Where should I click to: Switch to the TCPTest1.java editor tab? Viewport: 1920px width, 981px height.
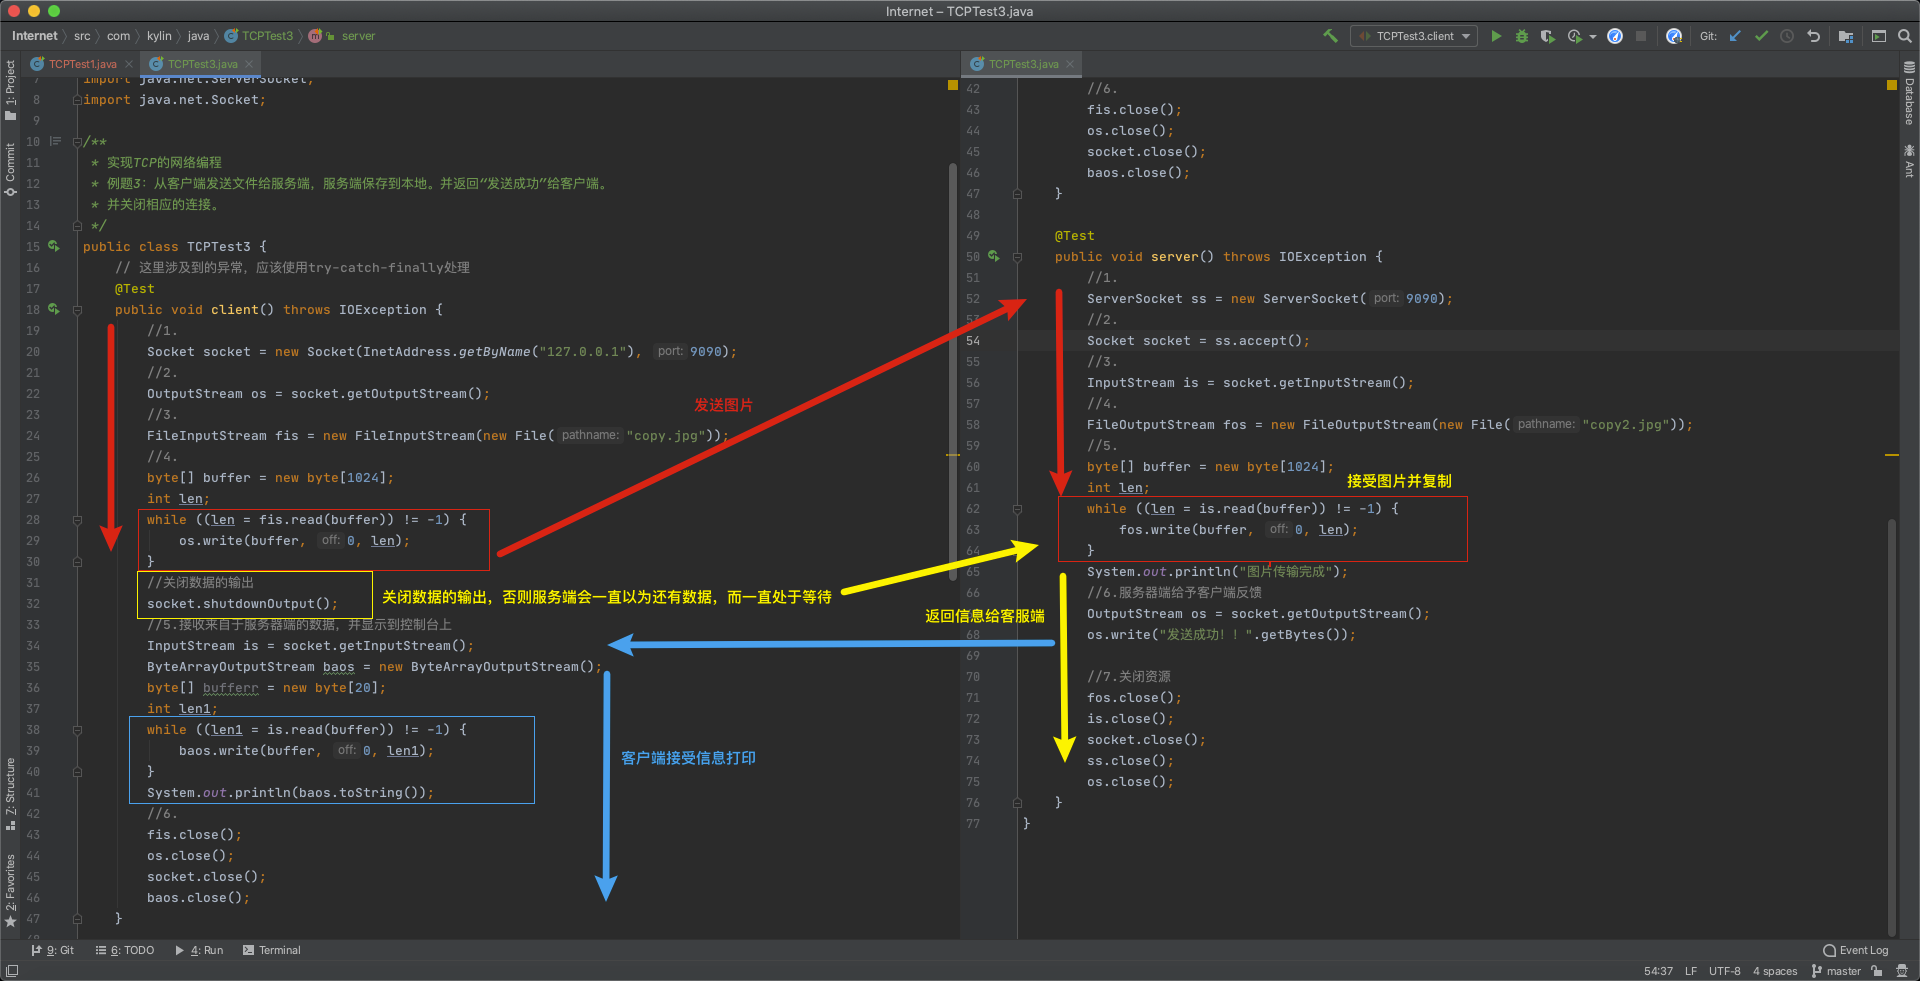[82, 64]
